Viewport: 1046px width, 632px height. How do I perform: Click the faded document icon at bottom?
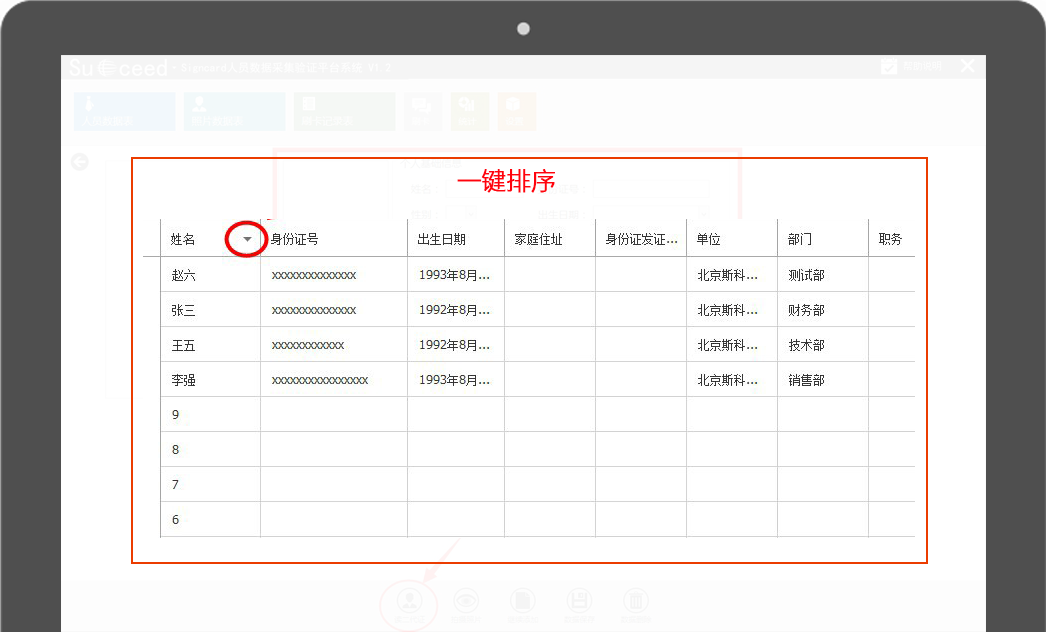[x=522, y=603]
